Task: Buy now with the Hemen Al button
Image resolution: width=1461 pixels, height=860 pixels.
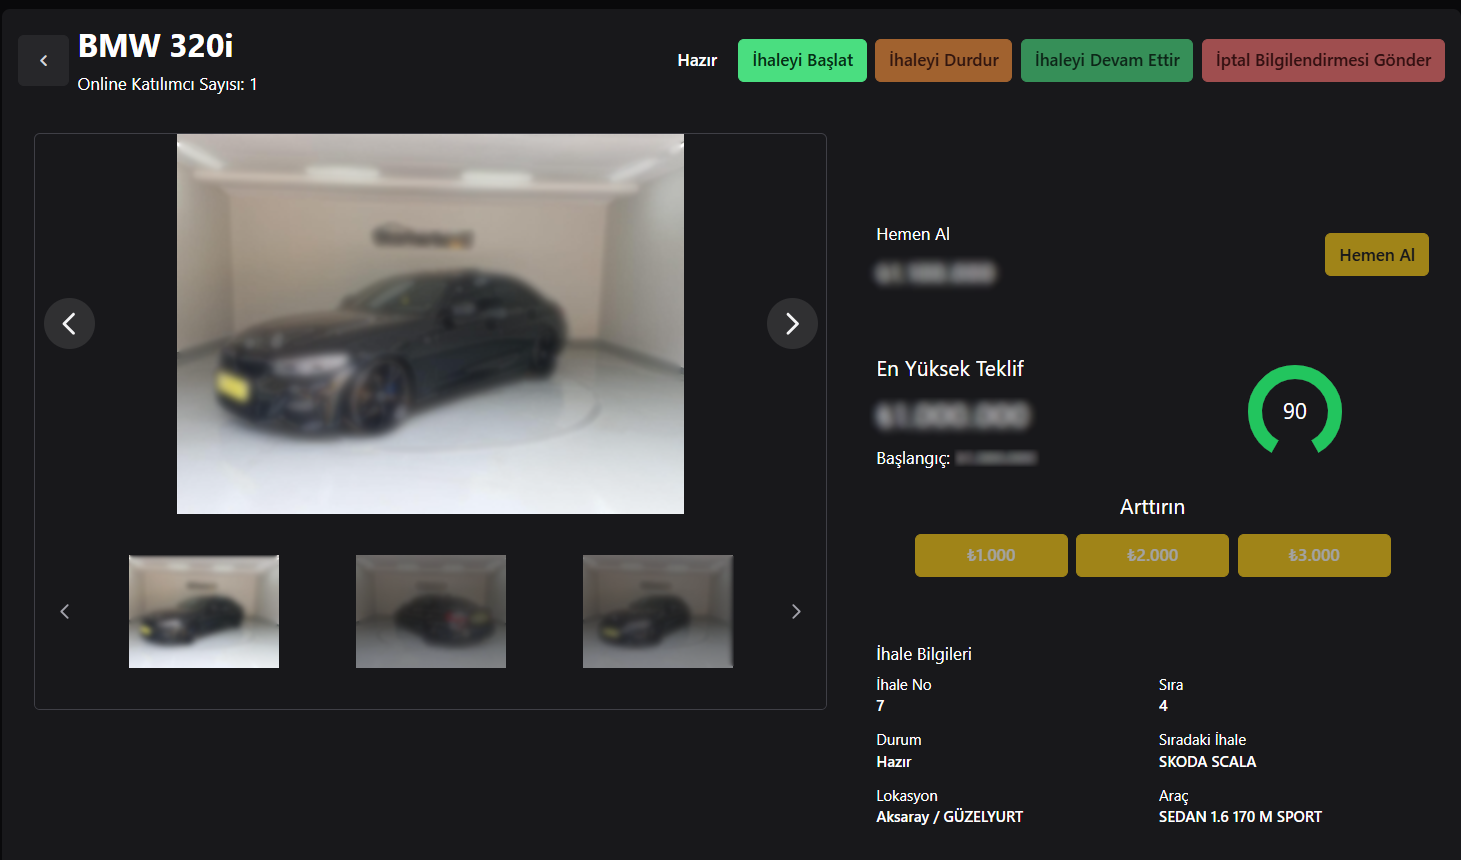Action: [x=1377, y=255]
